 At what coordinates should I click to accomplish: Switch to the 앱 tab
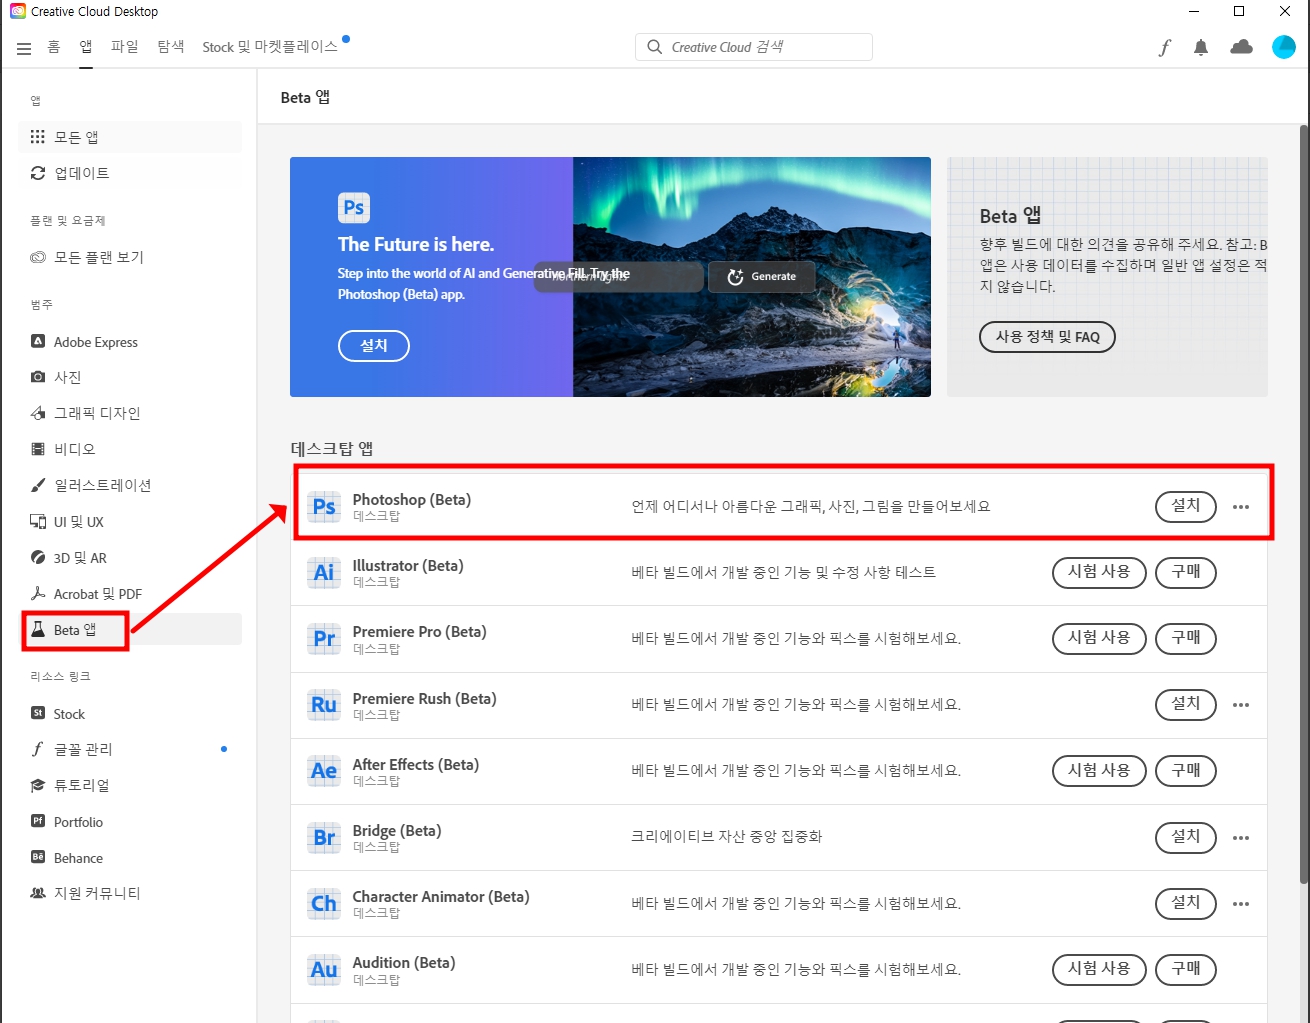[x=86, y=46]
